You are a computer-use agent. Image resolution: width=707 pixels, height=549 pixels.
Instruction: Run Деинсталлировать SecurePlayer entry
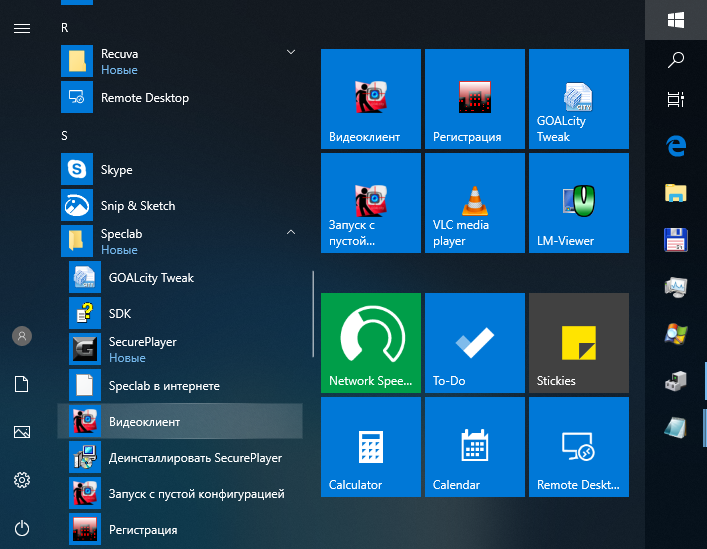pos(180,458)
